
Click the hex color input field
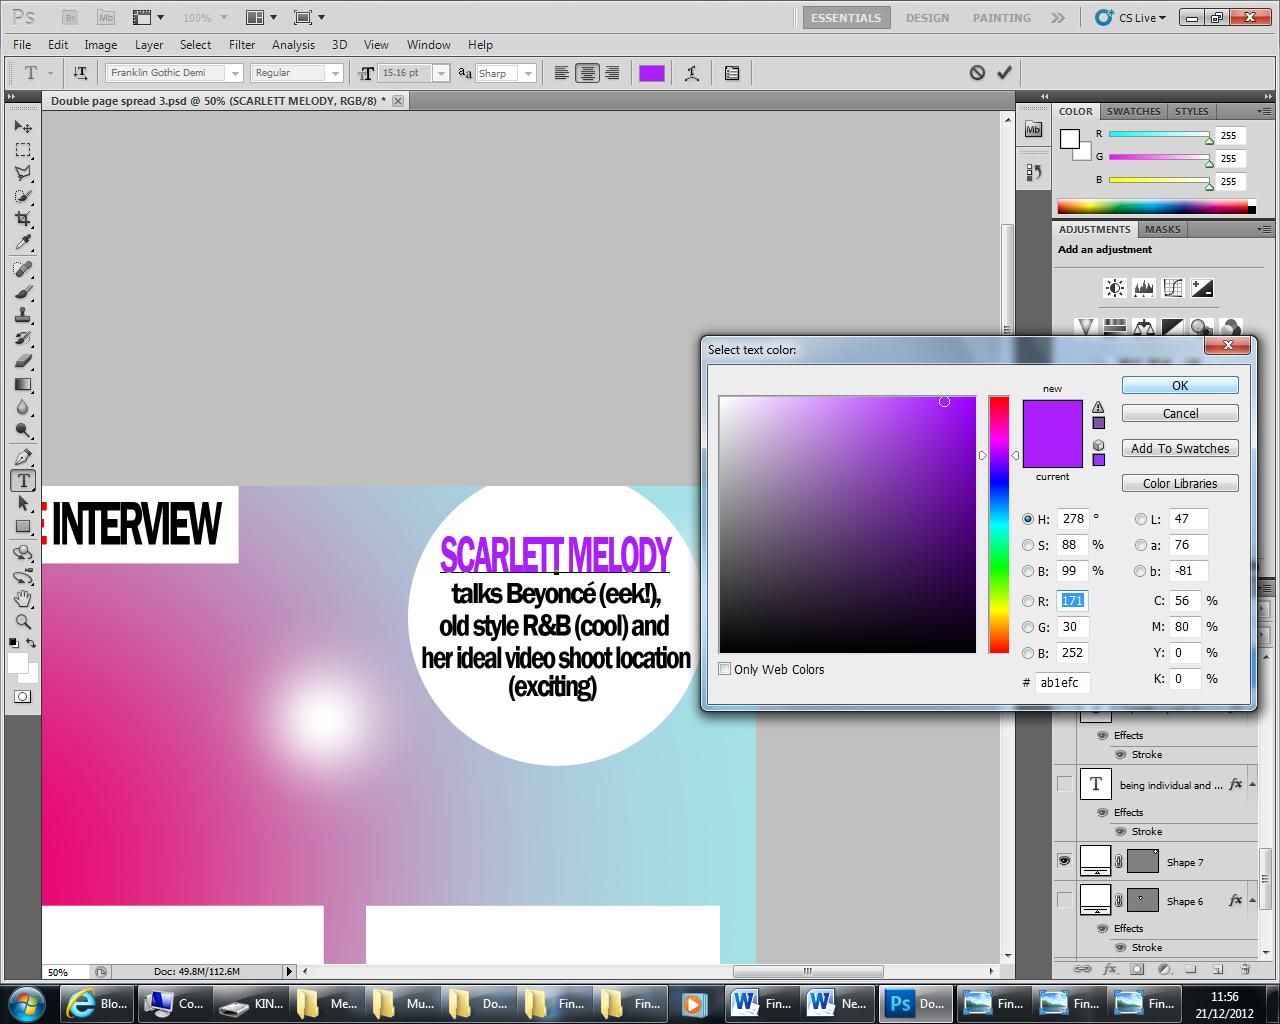point(1063,682)
